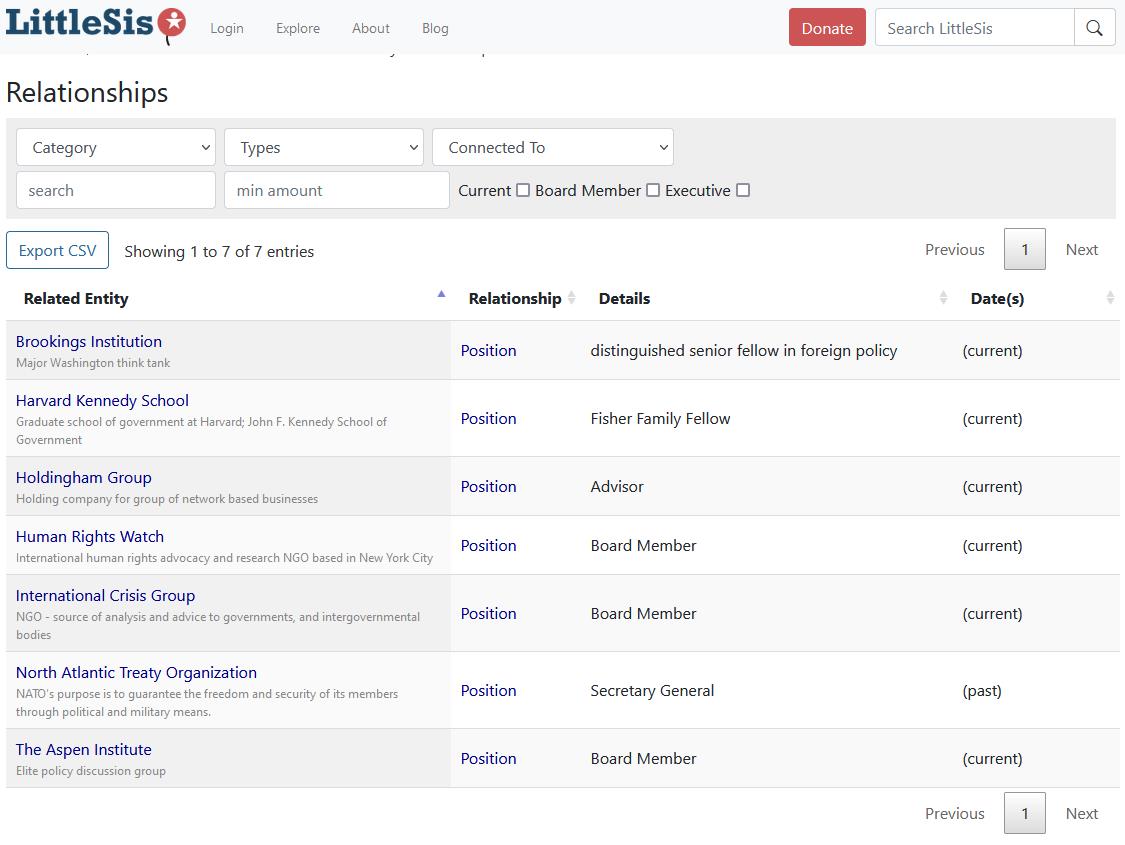The image size is (1125, 845).
Task: Open the Blog link in navbar
Action: 435,28
